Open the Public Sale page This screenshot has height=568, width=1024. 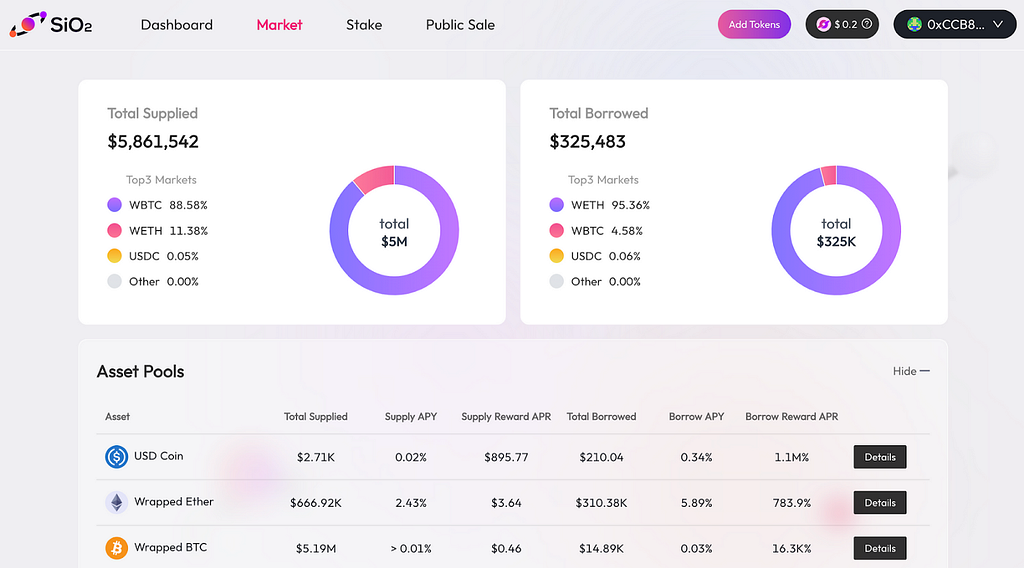(460, 25)
